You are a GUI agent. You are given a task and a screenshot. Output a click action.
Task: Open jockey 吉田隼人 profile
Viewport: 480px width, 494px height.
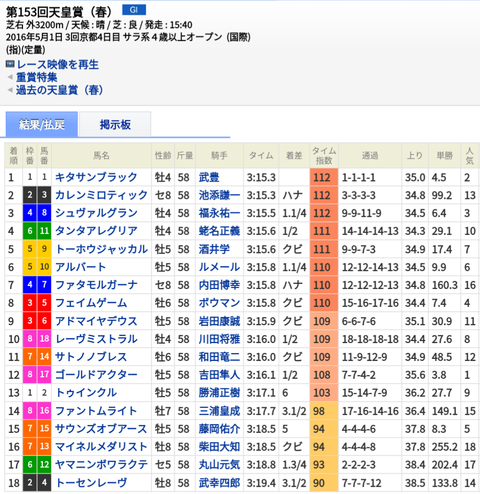pyautogui.click(x=219, y=375)
